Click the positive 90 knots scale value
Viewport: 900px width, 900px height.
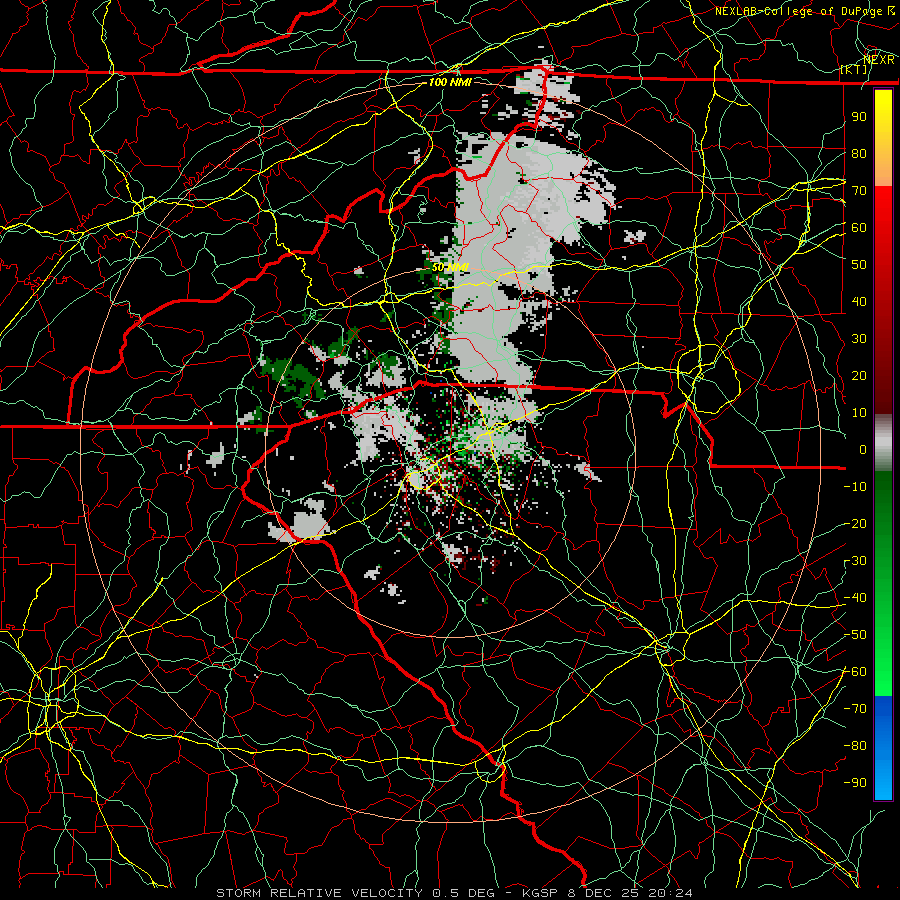859,117
